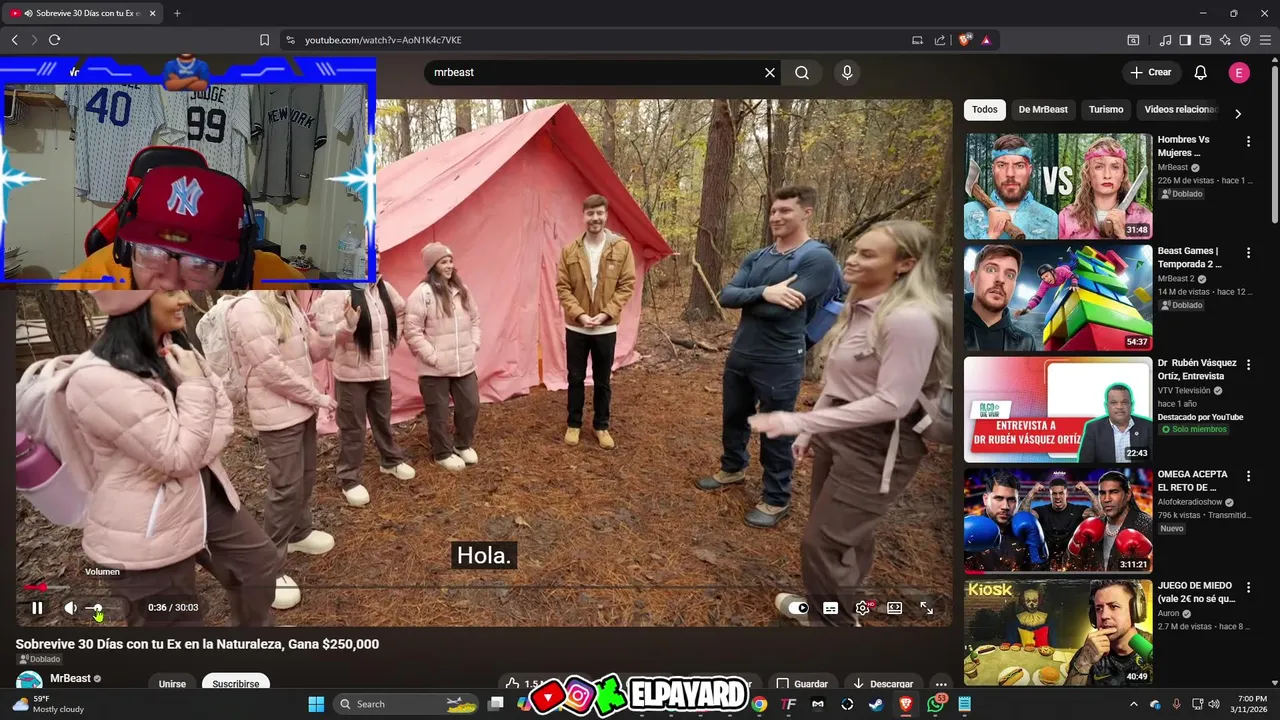Image resolution: width=1280 pixels, height=720 pixels.
Task: Open YouTube notifications bell
Action: coord(1201,72)
